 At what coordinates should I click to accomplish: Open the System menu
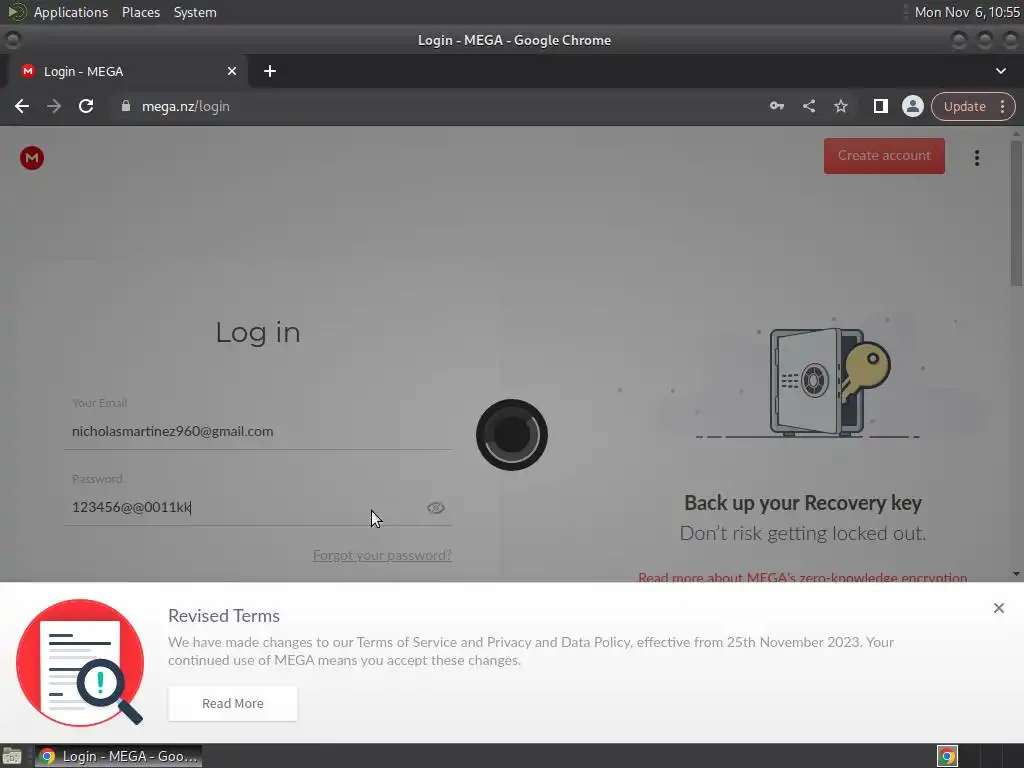coord(195,12)
